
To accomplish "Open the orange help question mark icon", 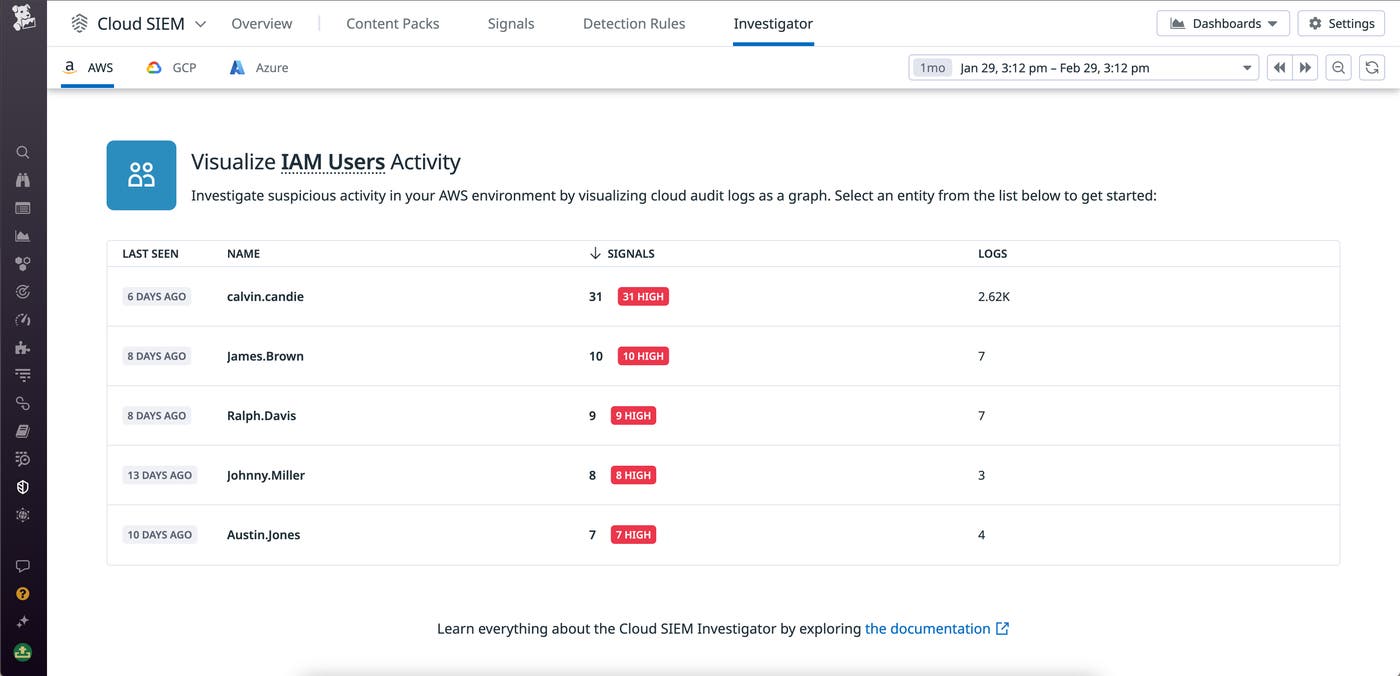I will click(23, 594).
